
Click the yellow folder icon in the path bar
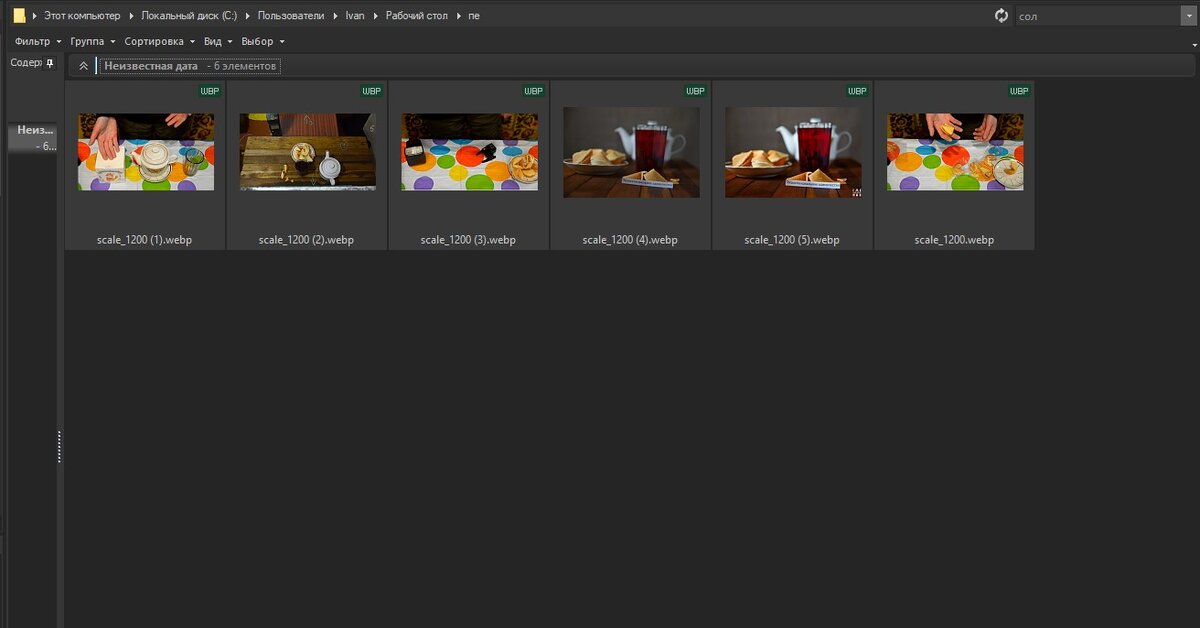click(x=19, y=15)
